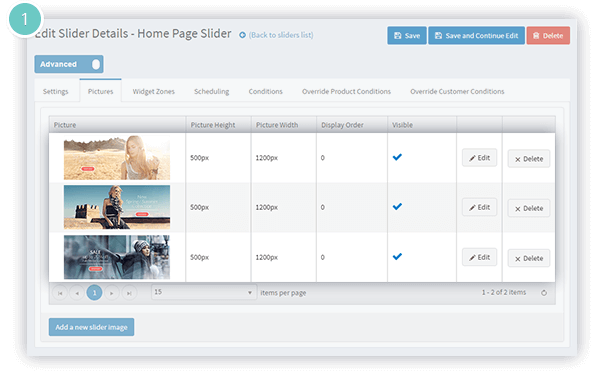Delete the castle seaside picture row
600x374 pixels.
(529, 208)
